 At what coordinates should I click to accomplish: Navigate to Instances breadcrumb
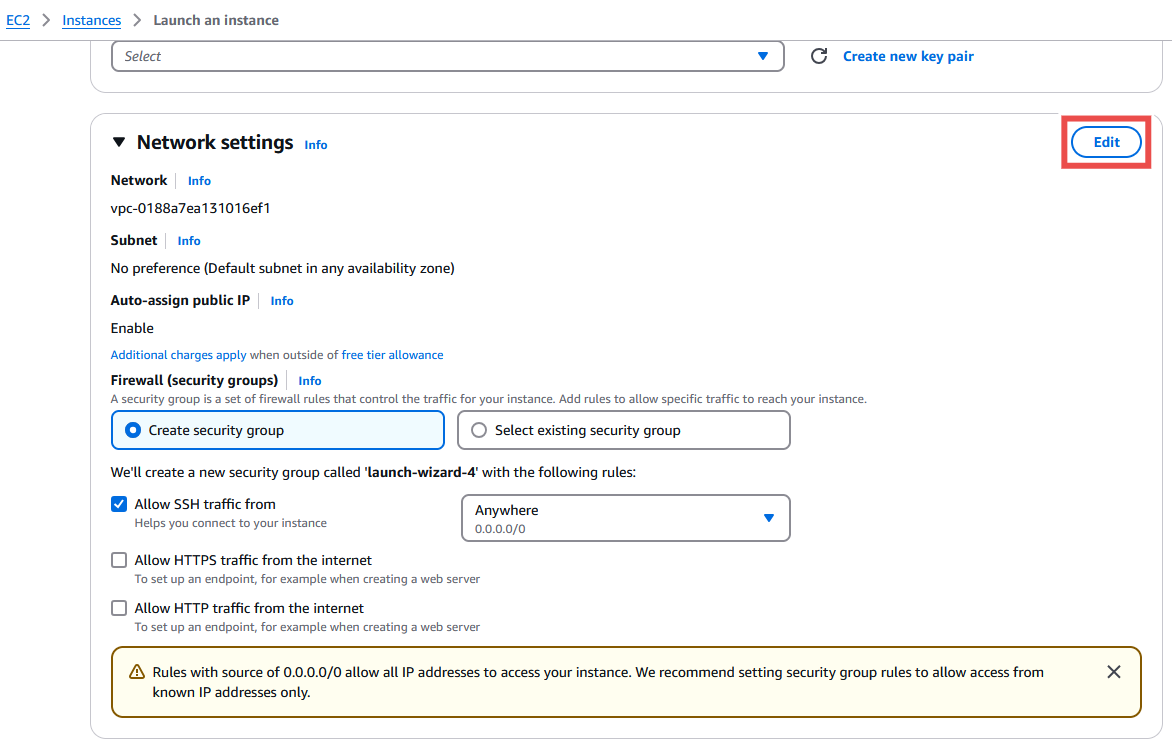tap(92, 20)
